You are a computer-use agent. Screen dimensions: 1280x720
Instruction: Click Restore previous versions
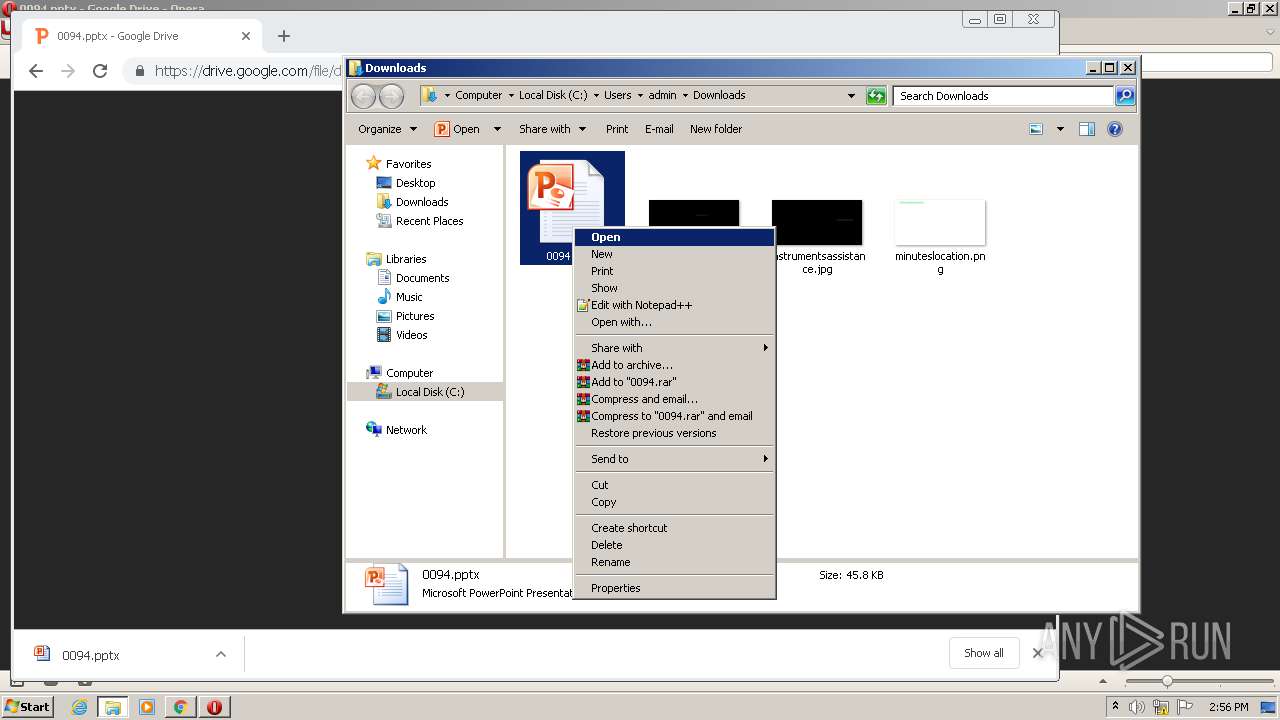pyautogui.click(x=674, y=433)
